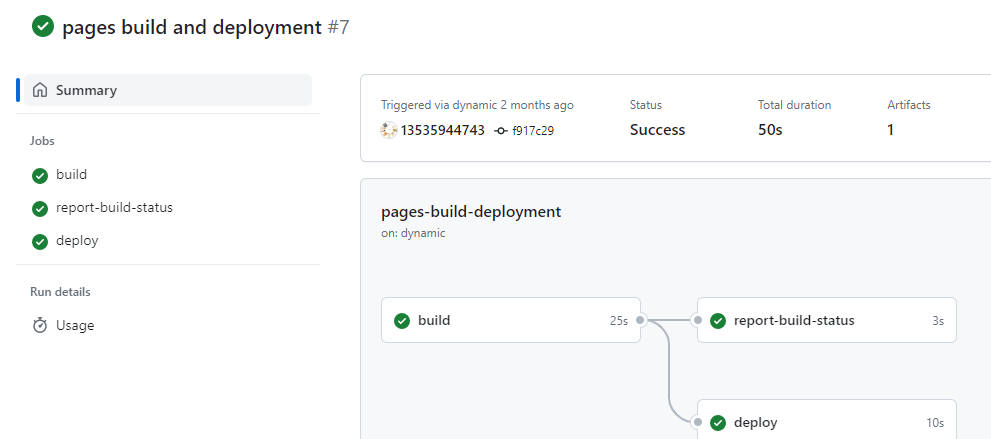Click the home icon beside Summary
This screenshot has width=991, height=439.
tap(40, 90)
